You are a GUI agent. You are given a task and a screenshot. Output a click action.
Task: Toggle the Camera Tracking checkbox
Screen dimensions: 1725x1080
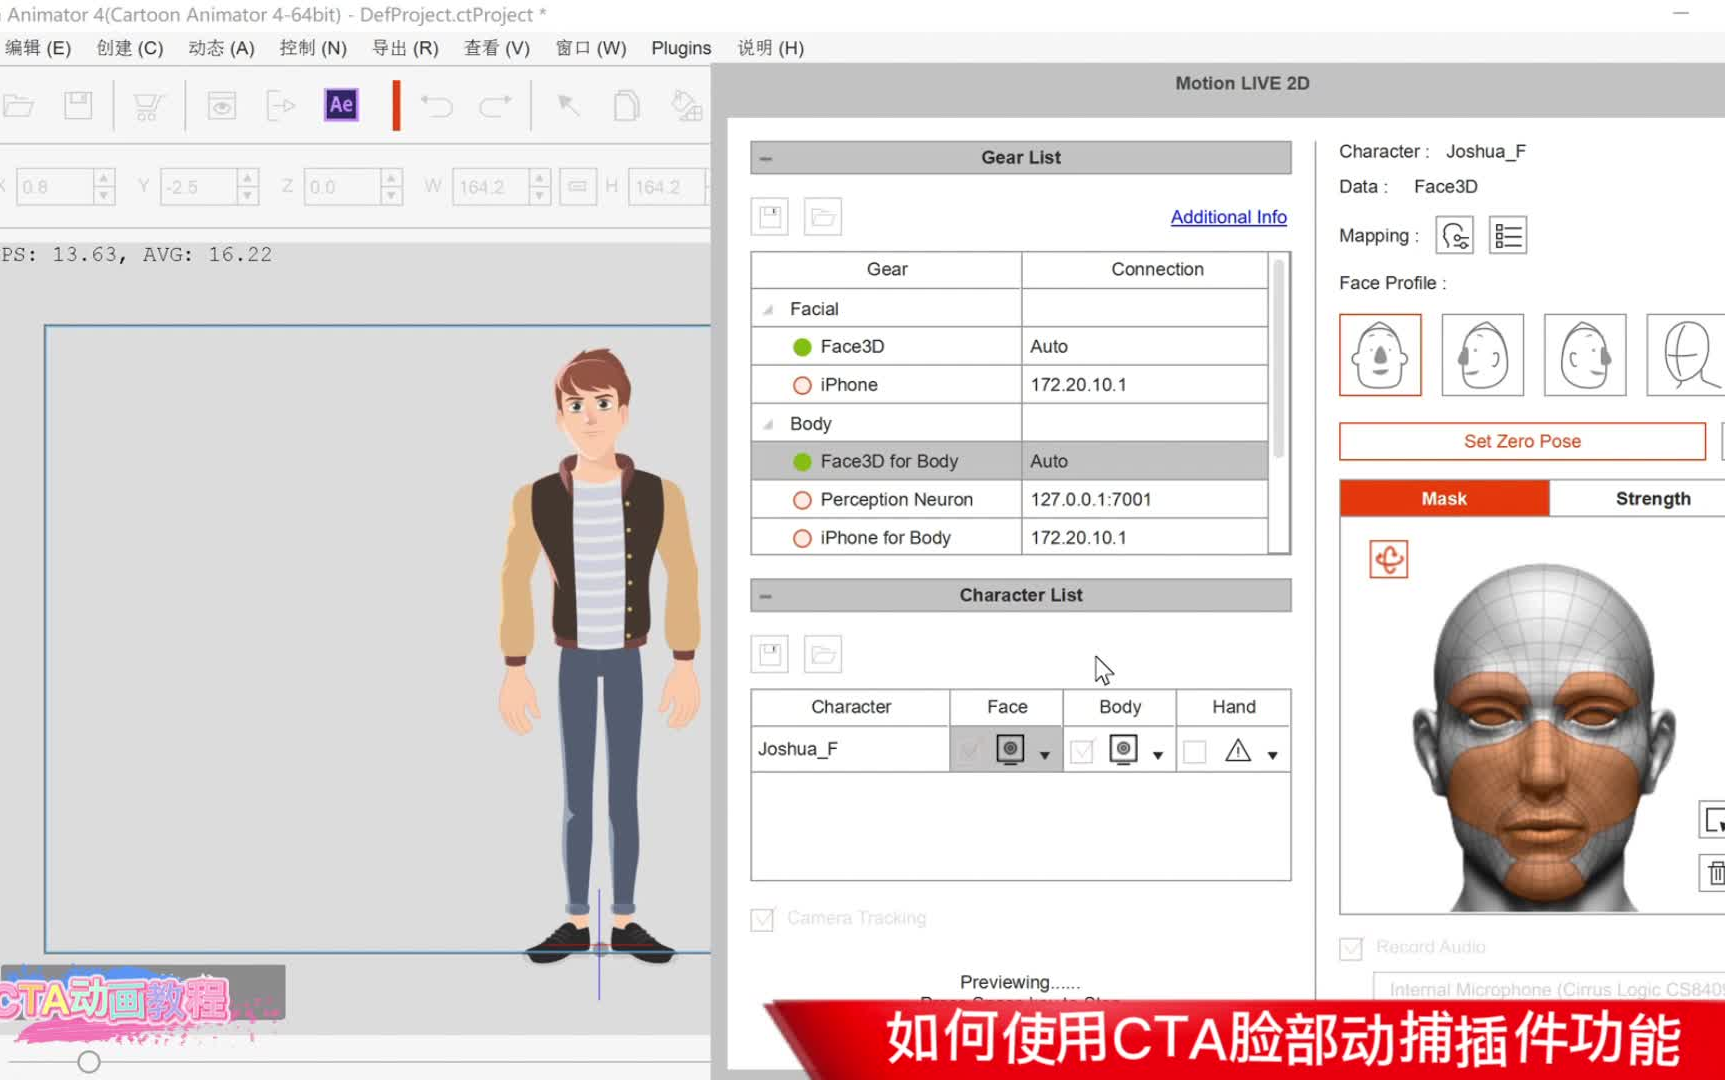[762, 919]
